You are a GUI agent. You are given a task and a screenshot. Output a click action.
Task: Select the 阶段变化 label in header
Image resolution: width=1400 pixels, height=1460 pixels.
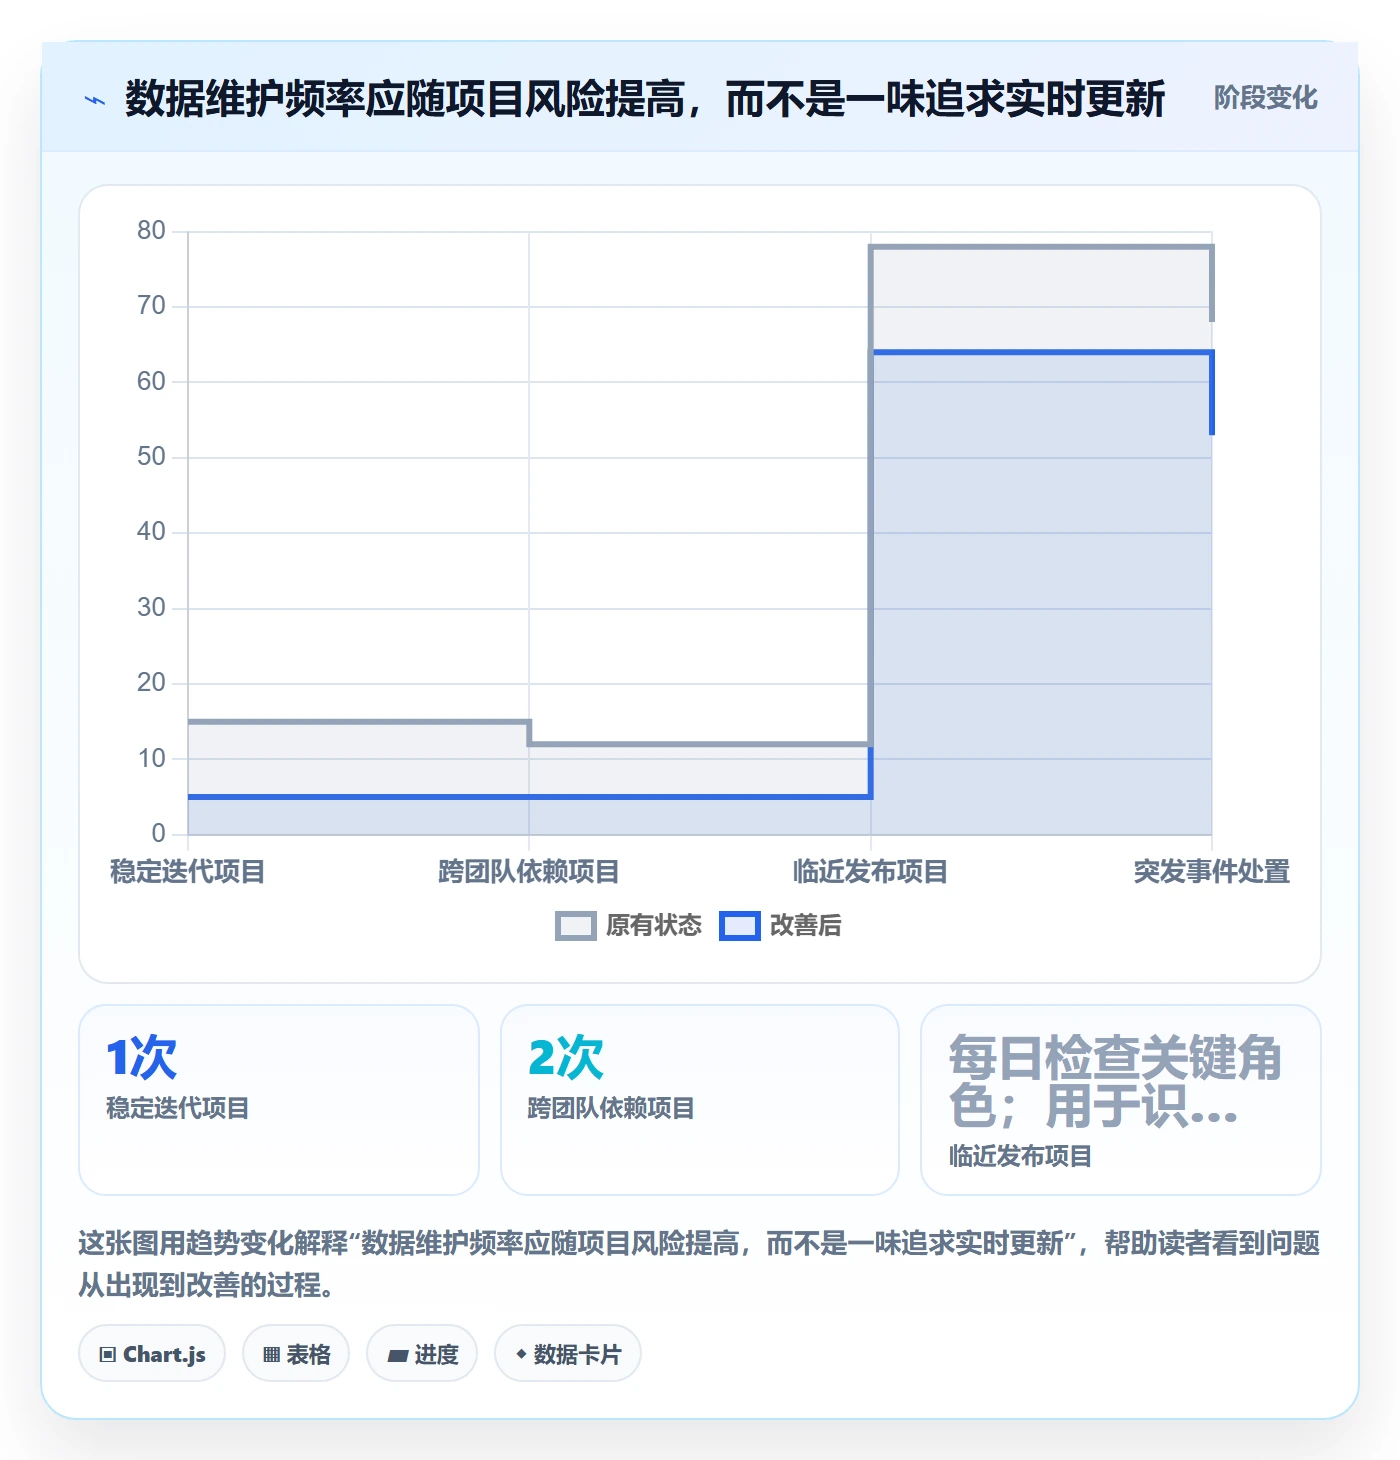point(1265,98)
